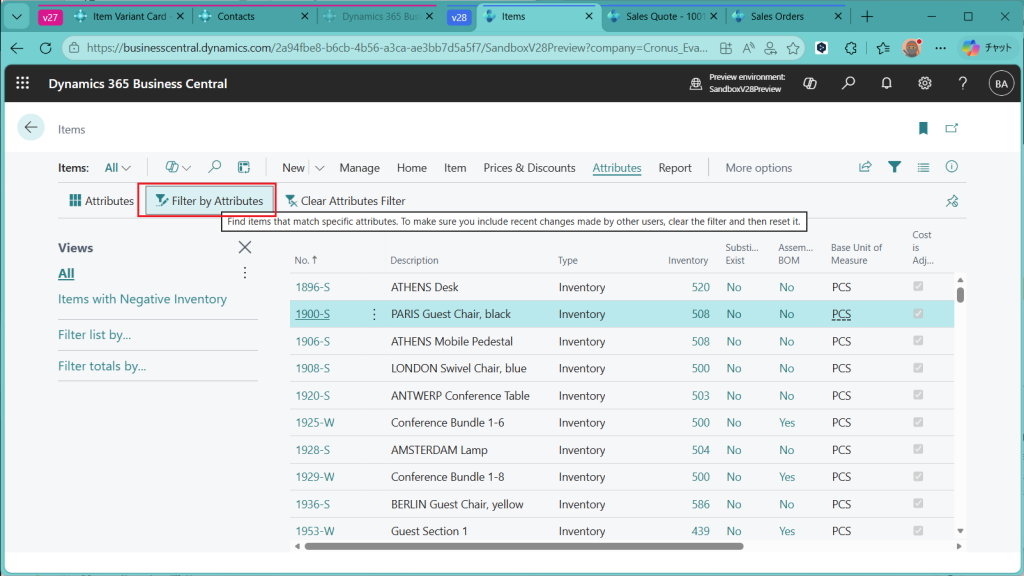
Task: Open the bookmark icon for Items page
Action: coord(923,129)
